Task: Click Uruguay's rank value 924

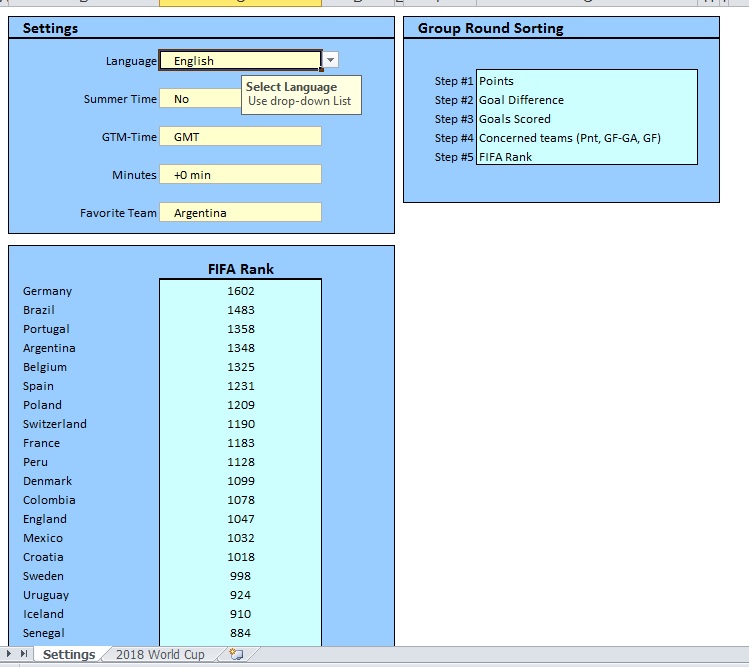Action: tap(240, 595)
